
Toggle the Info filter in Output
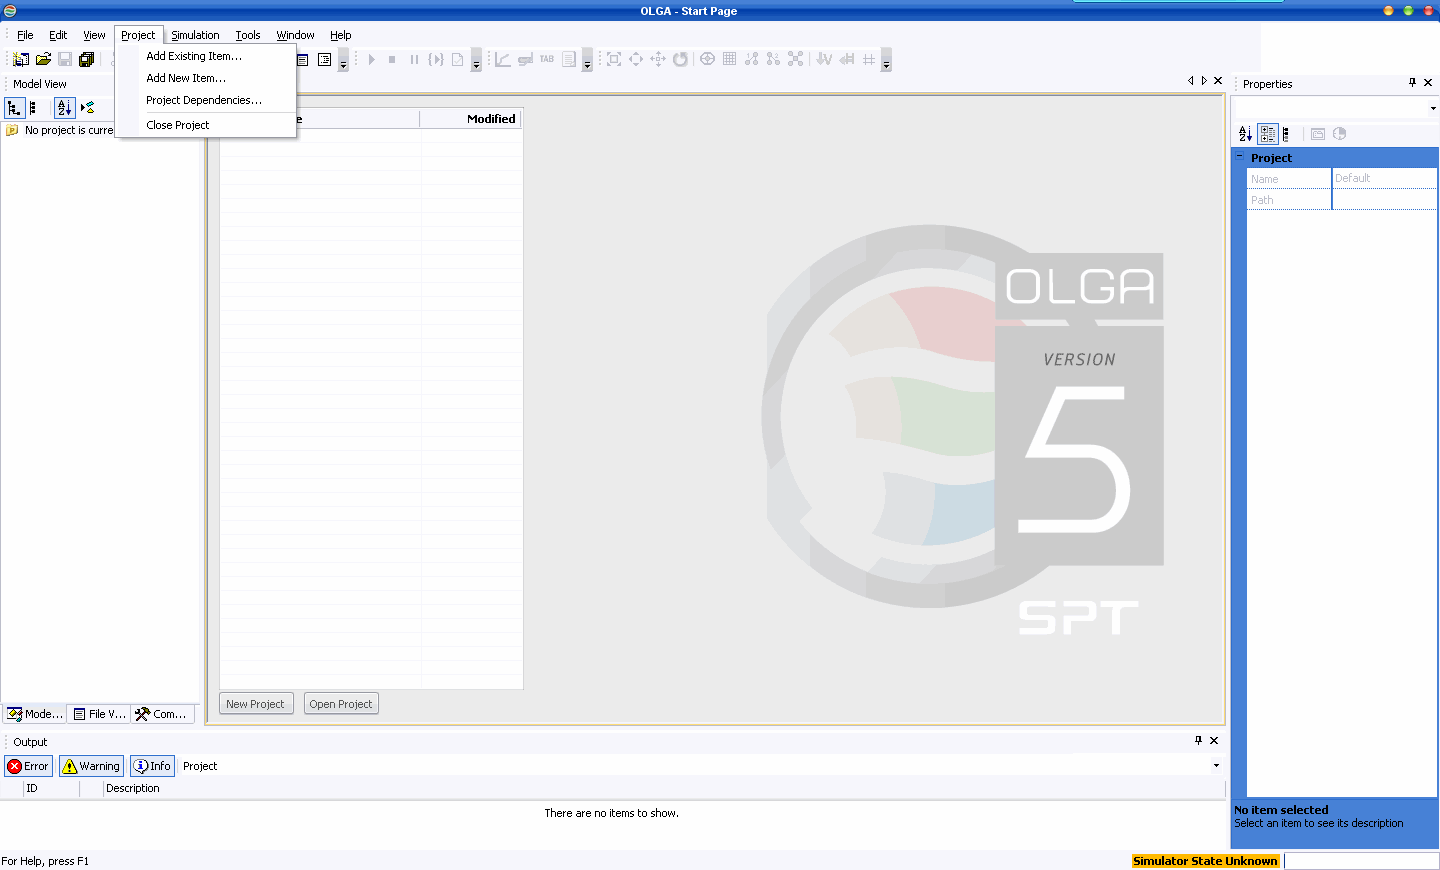point(152,766)
